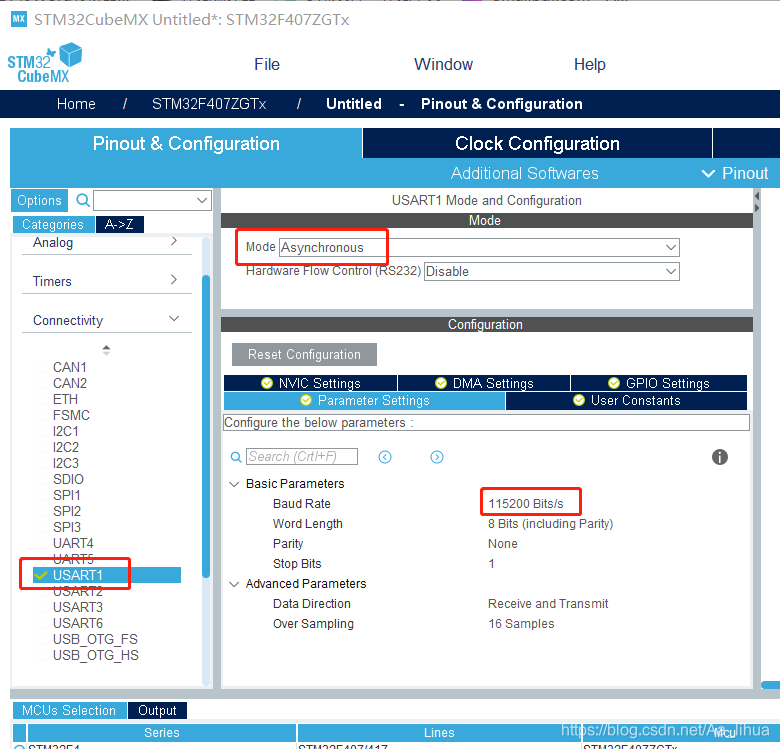Switch to the A->Z list tab
The width and height of the screenshot is (780, 749).
119,224
